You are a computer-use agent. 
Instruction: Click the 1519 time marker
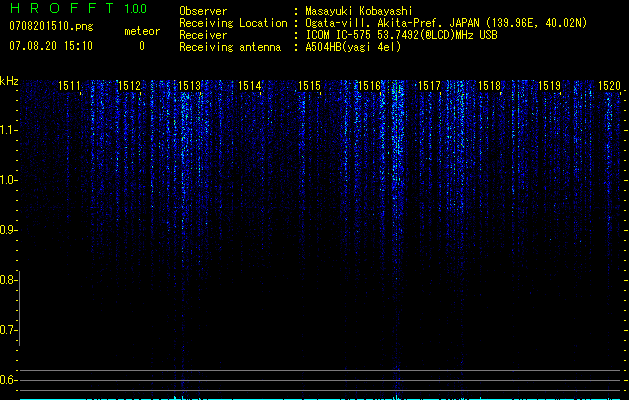coord(549,86)
